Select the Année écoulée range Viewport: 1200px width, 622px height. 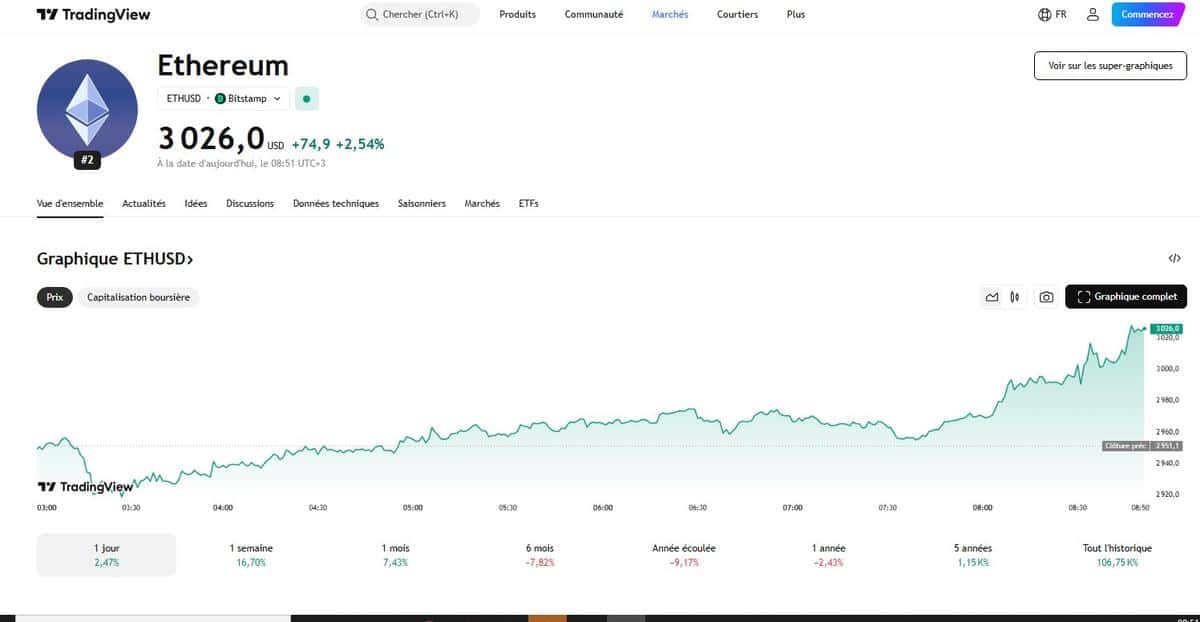(x=684, y=555)
